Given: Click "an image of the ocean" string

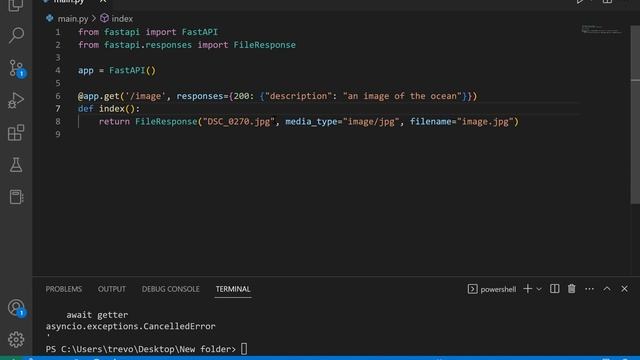Looking at the screenshot, I should click(x=402, y=96).
